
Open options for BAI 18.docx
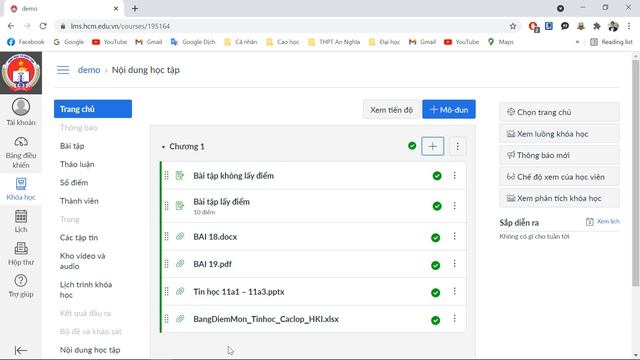click(x=454, y=236)
